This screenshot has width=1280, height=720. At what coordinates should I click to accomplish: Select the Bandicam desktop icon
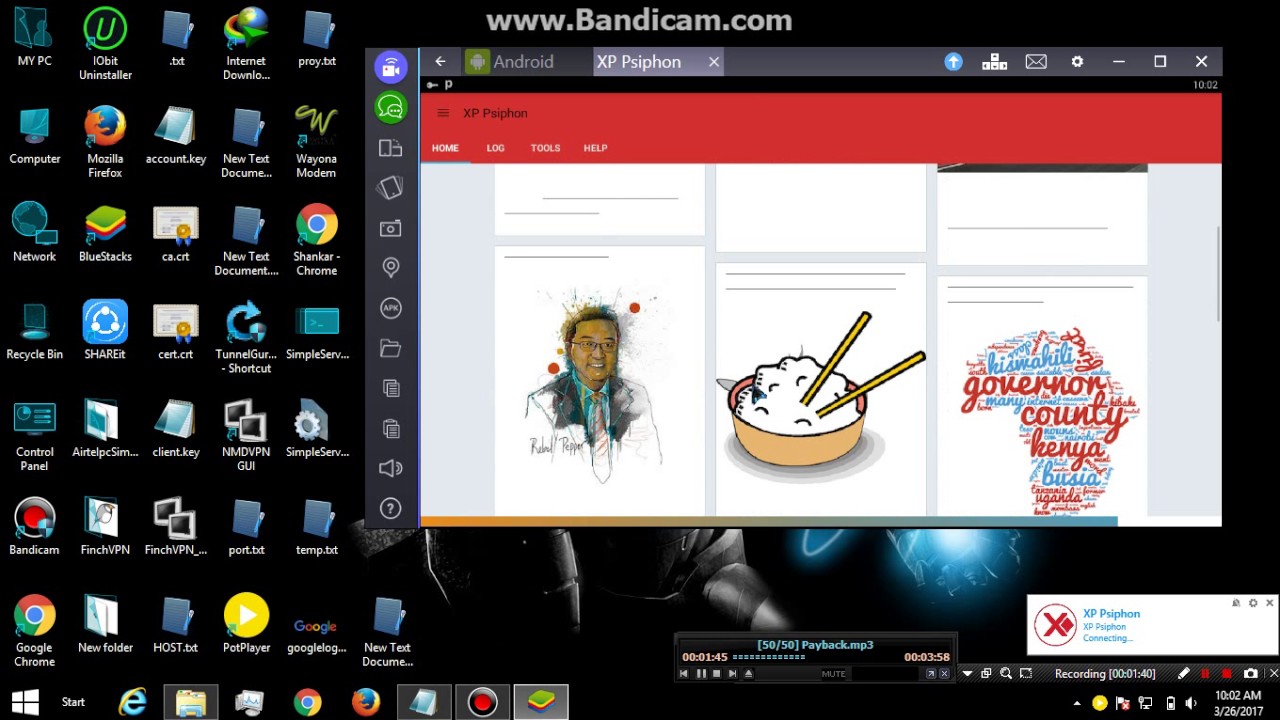coord(34,527)
